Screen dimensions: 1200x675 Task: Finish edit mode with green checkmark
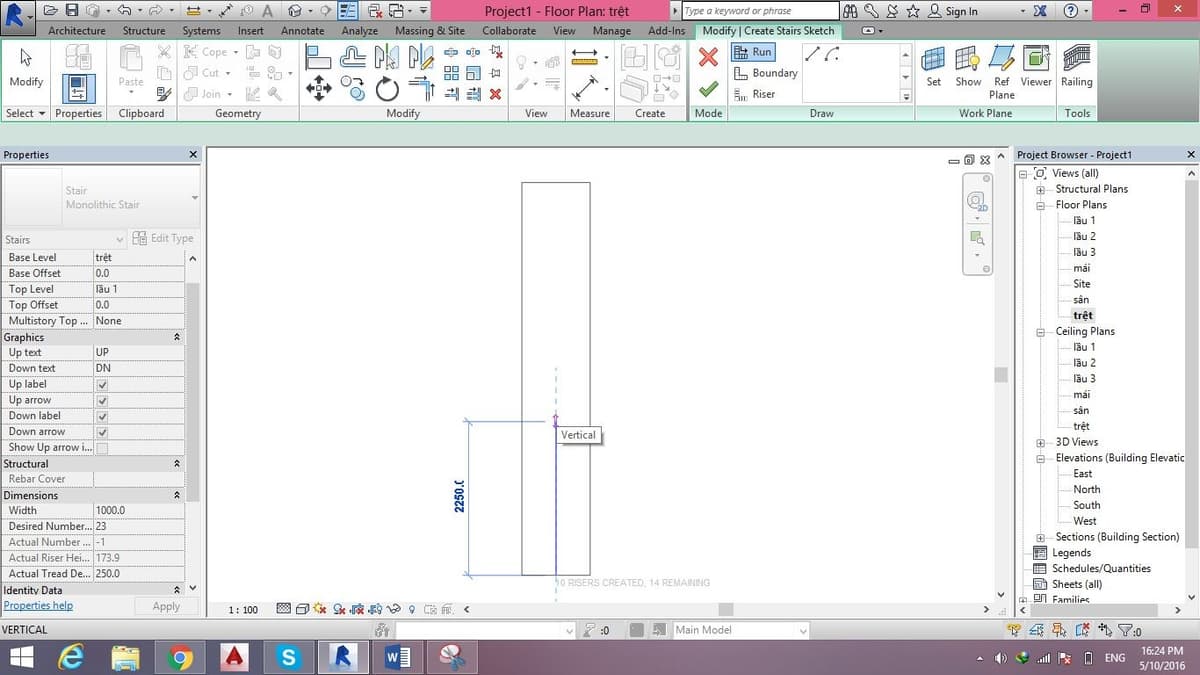[708, 89]
